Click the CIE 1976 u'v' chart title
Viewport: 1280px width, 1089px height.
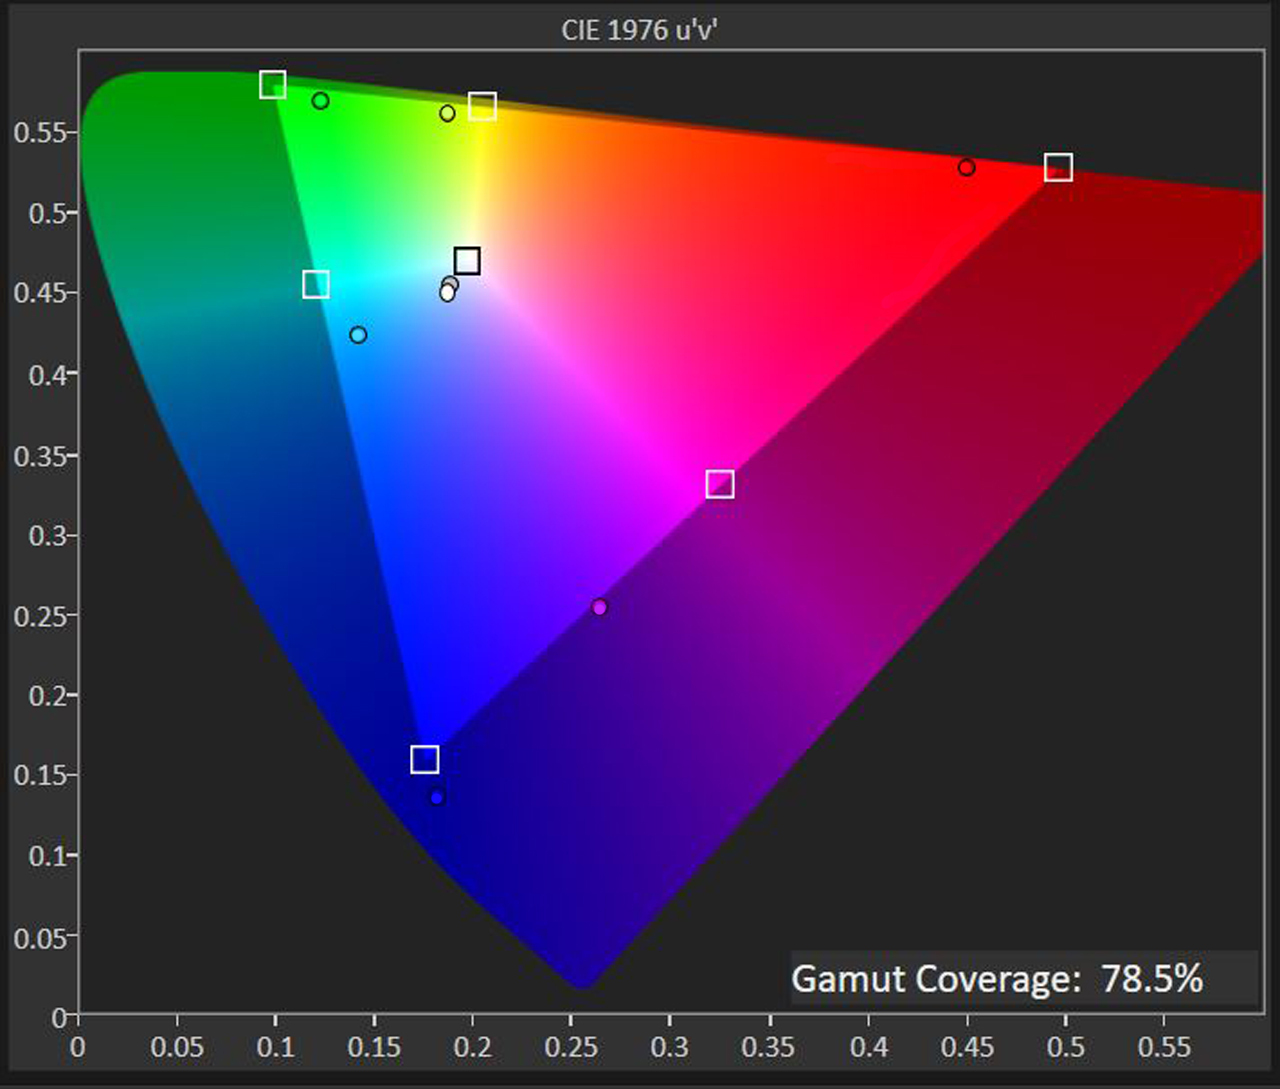point(640,30)
